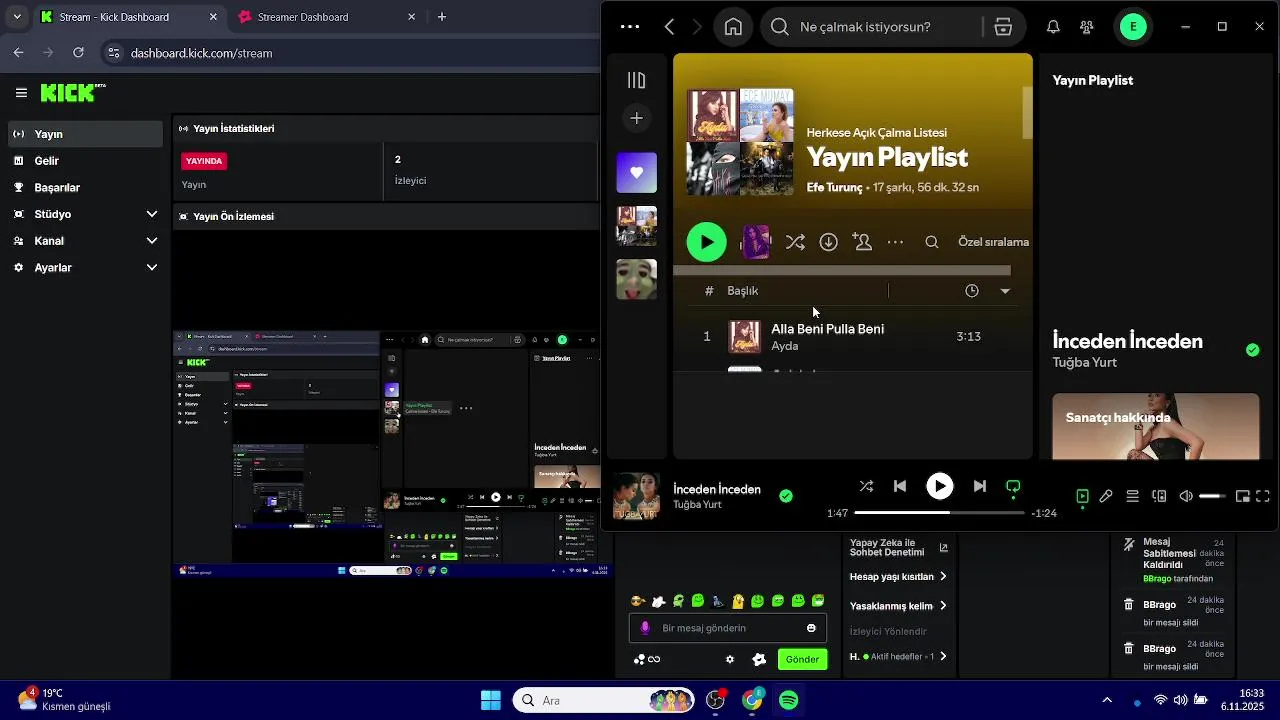Image resolution: width=1280 pixels, height=720 pixels.
Task: Resume playback in the player bar
Action: click(940, 486)
